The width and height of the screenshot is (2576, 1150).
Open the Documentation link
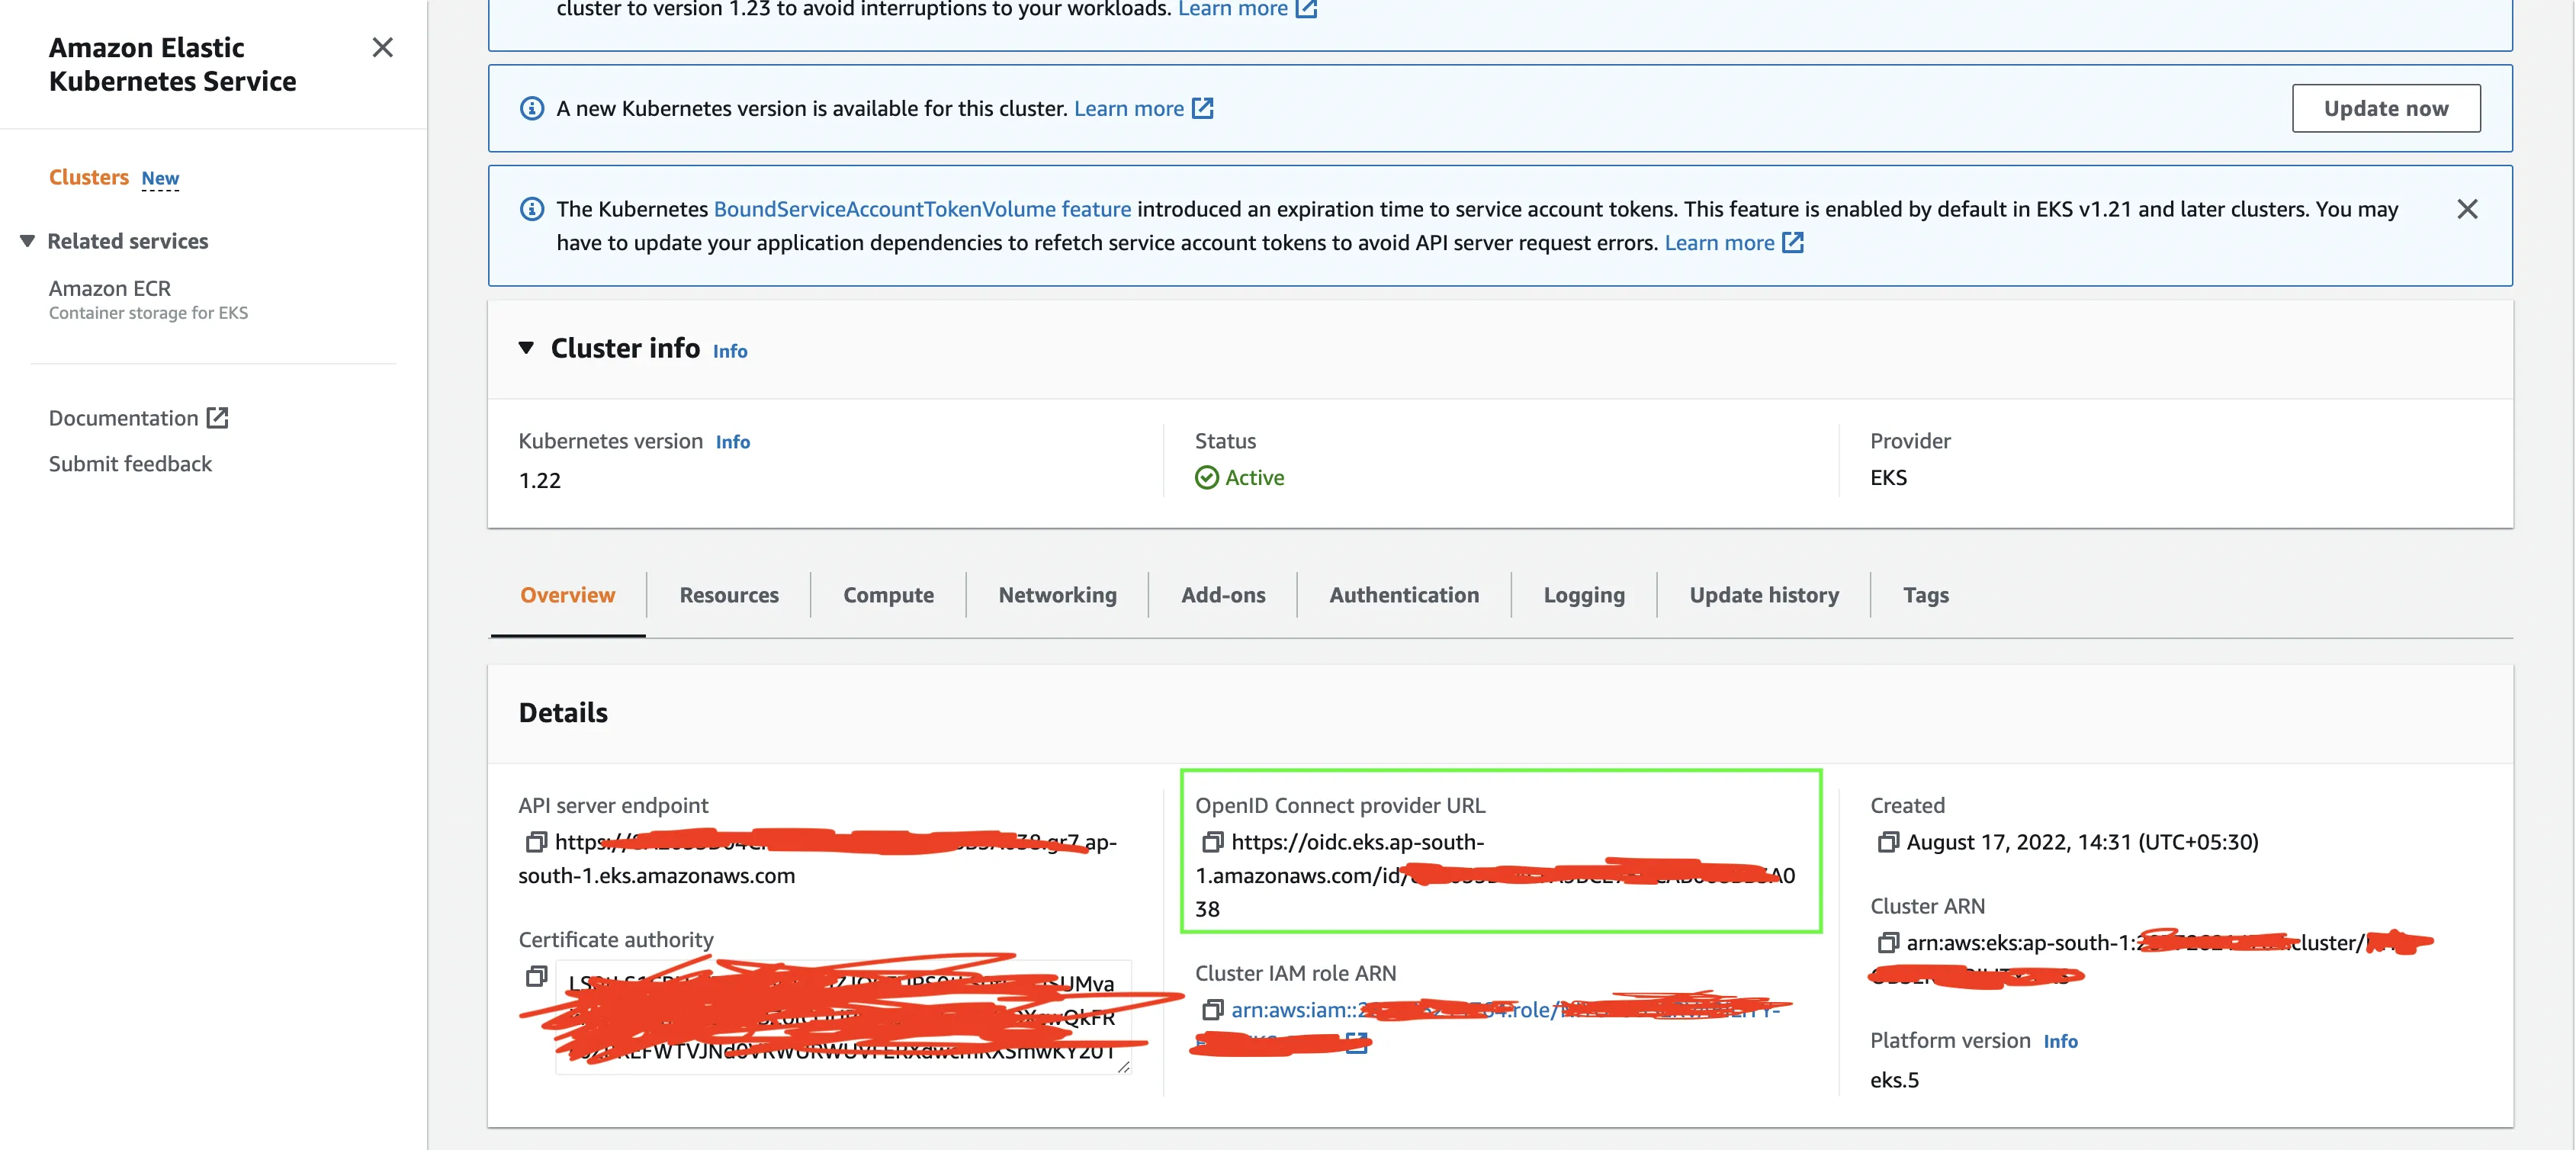click(124, 418)
